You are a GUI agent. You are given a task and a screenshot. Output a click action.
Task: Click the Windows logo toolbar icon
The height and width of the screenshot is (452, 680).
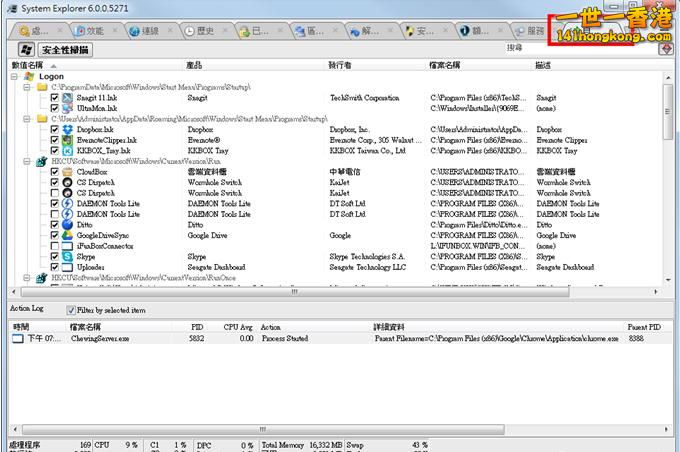point(21,49)
